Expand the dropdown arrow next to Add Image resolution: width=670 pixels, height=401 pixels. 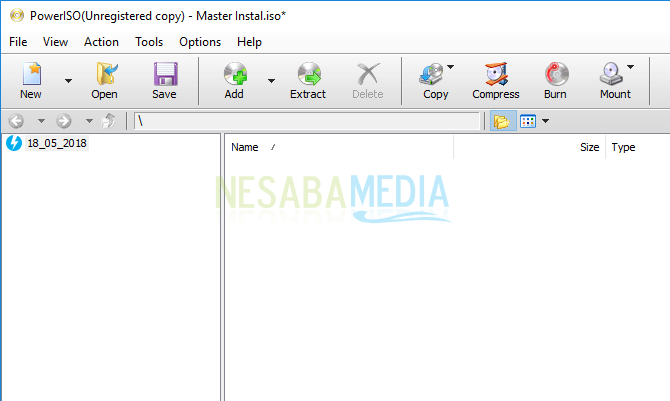(x=270, y=80)
